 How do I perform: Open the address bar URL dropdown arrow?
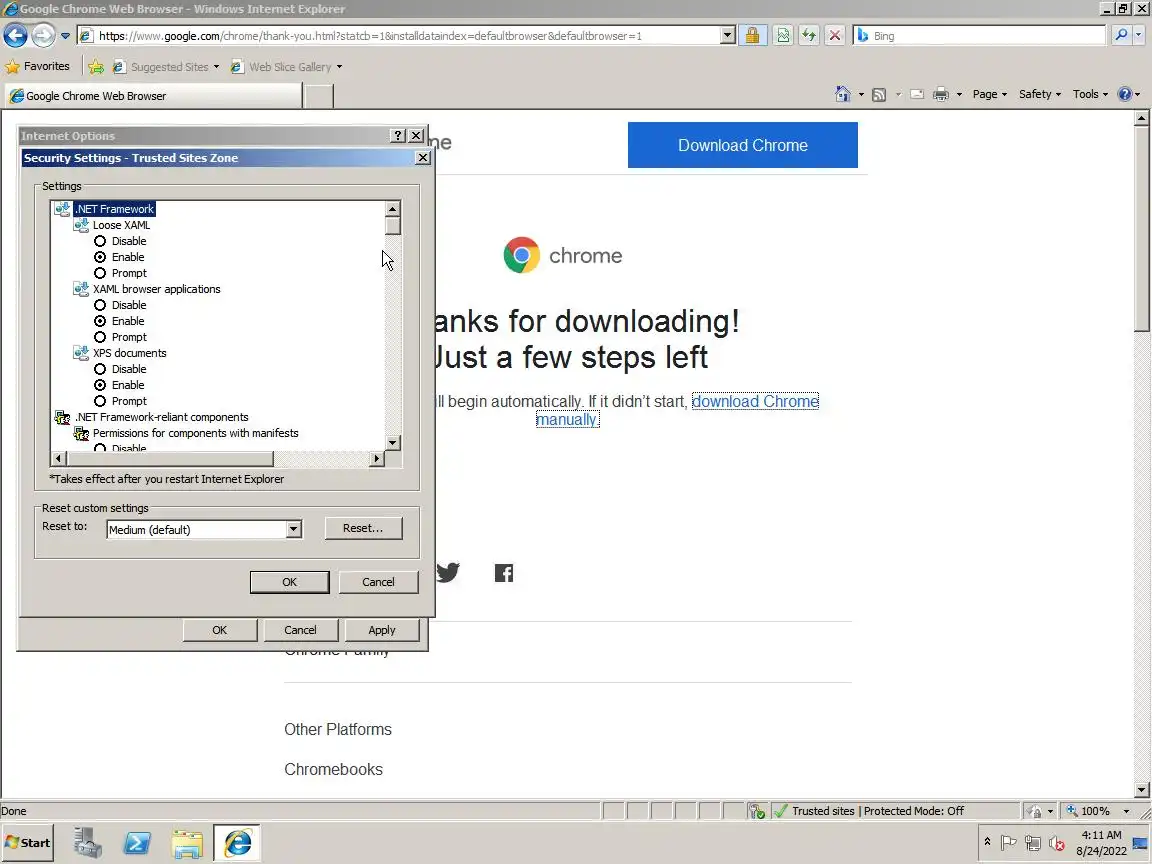coord(727,35)
